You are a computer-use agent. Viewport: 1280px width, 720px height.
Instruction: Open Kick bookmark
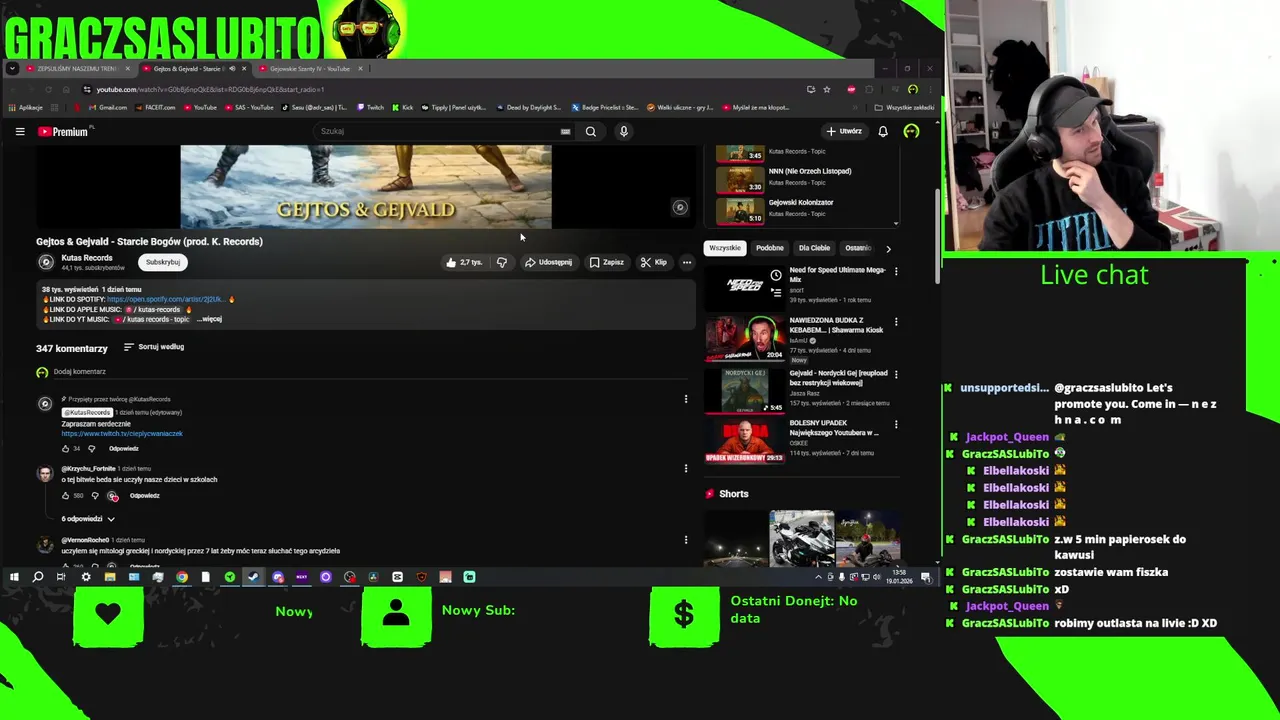coord(402,107)
